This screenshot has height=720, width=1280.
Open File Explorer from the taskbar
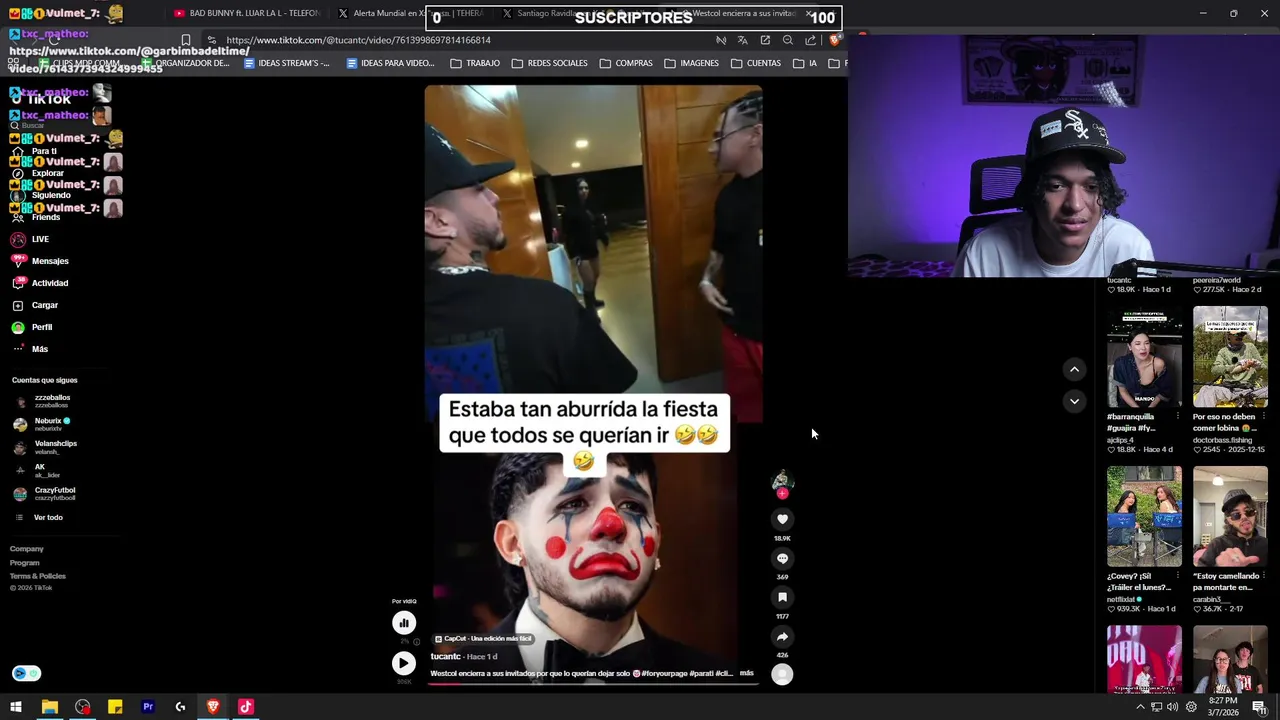coord(49,707)
